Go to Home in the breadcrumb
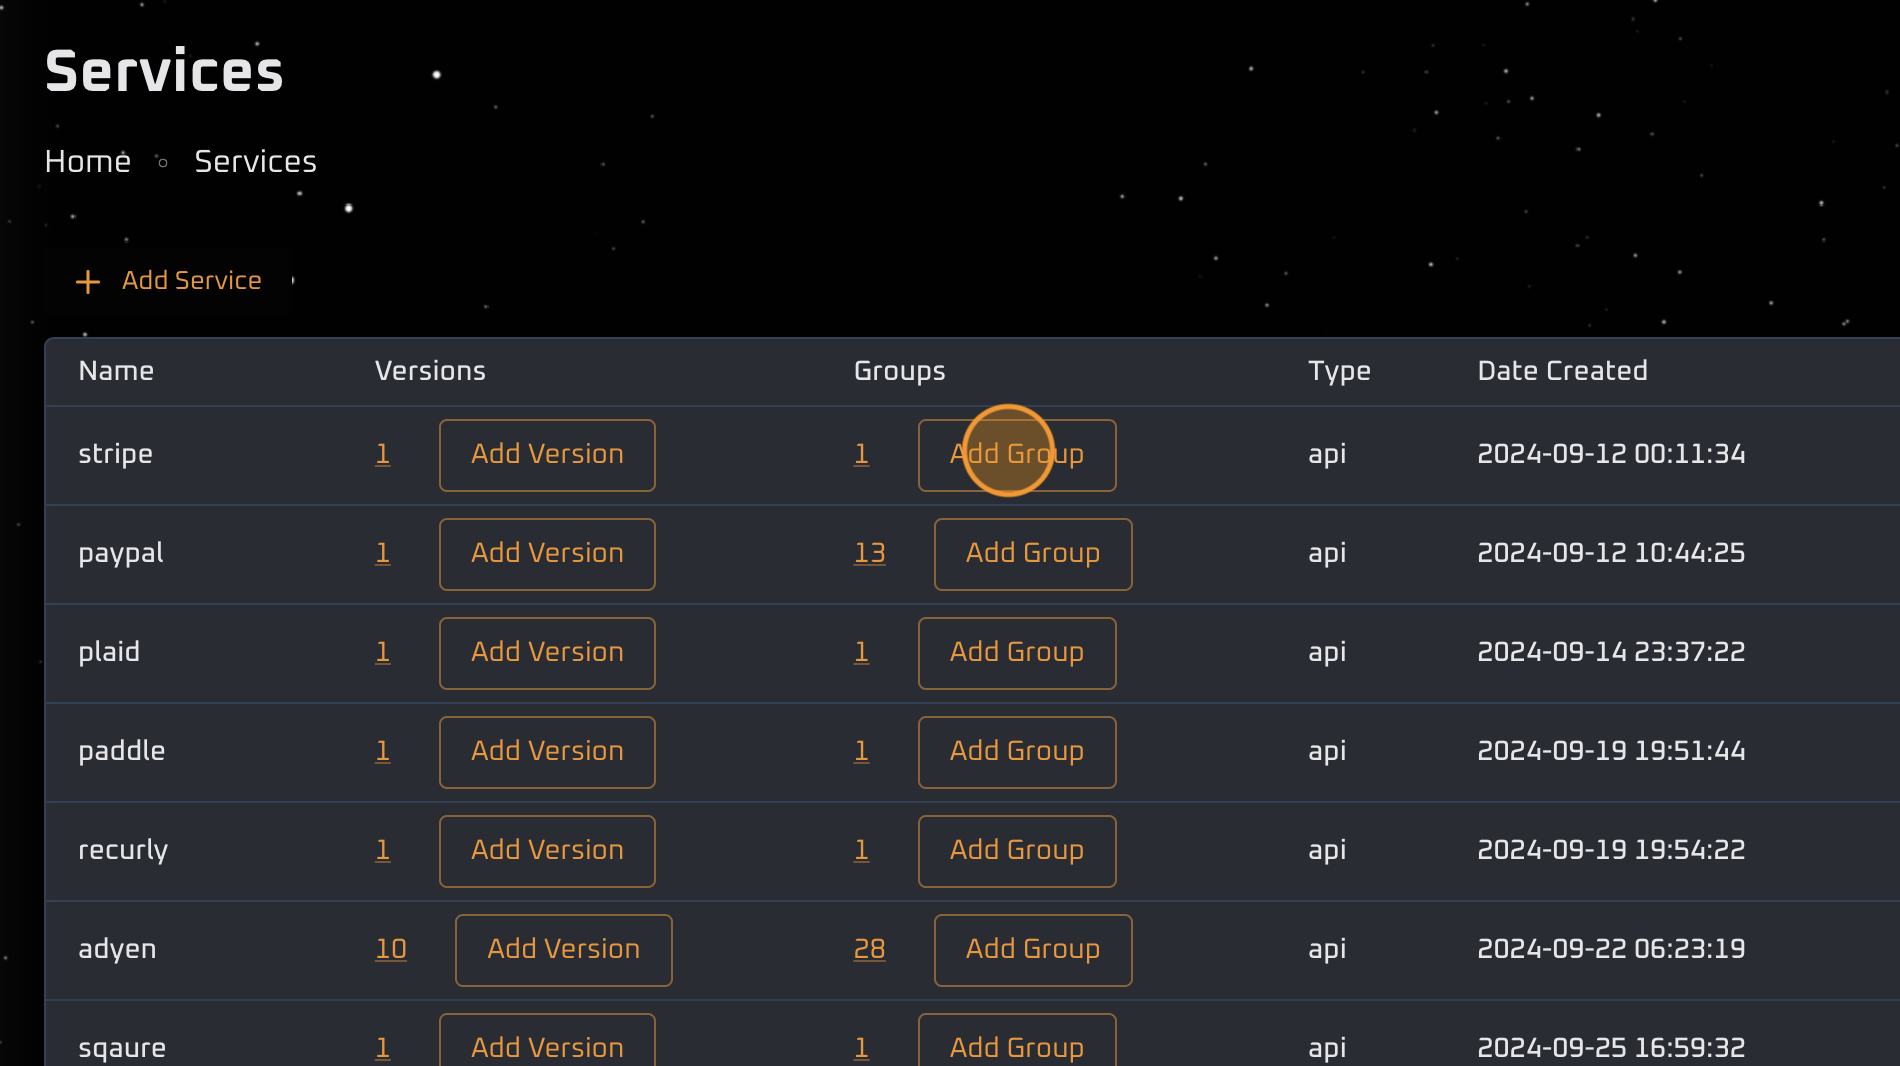Image resolution: width=1900 pixels, height=1066 pixels. pos(88,161)
